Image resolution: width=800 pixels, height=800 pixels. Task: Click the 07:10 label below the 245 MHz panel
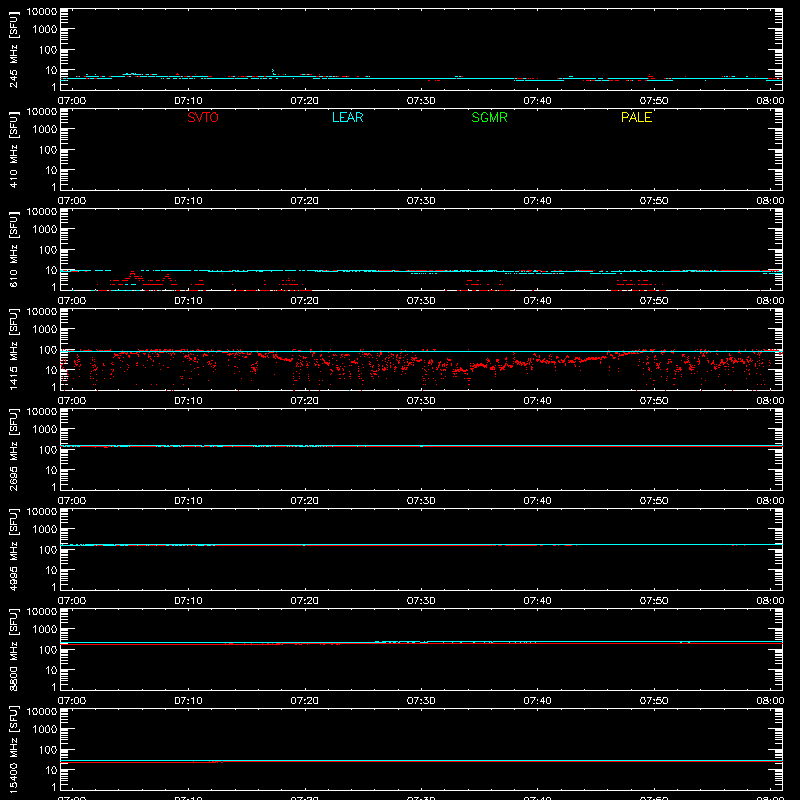(188, 101)
